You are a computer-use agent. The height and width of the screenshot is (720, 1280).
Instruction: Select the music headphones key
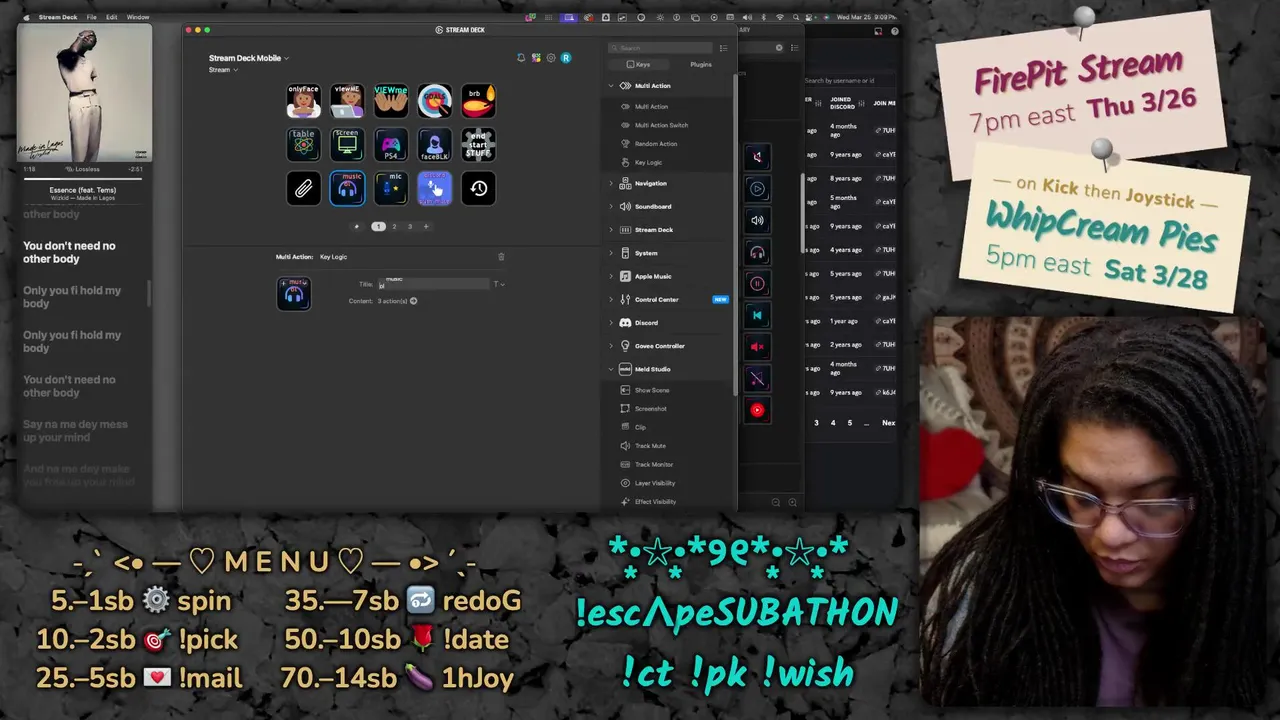tap(347, 189)
